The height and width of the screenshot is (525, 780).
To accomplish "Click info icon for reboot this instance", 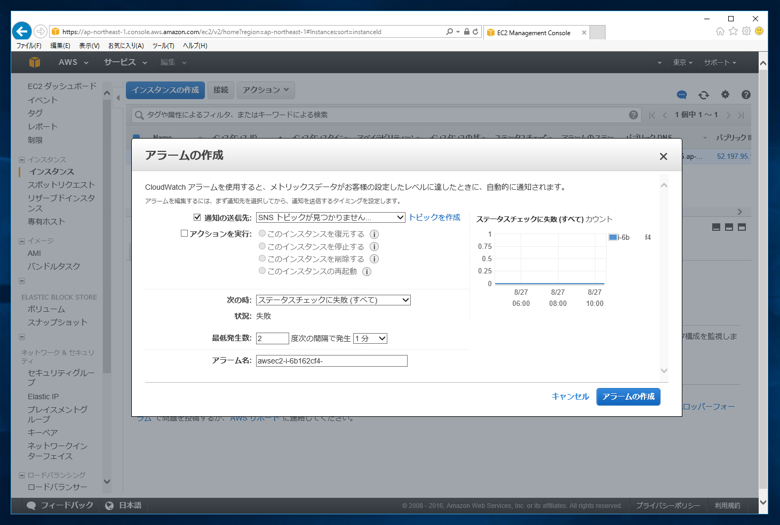I will tap(367, 271).
